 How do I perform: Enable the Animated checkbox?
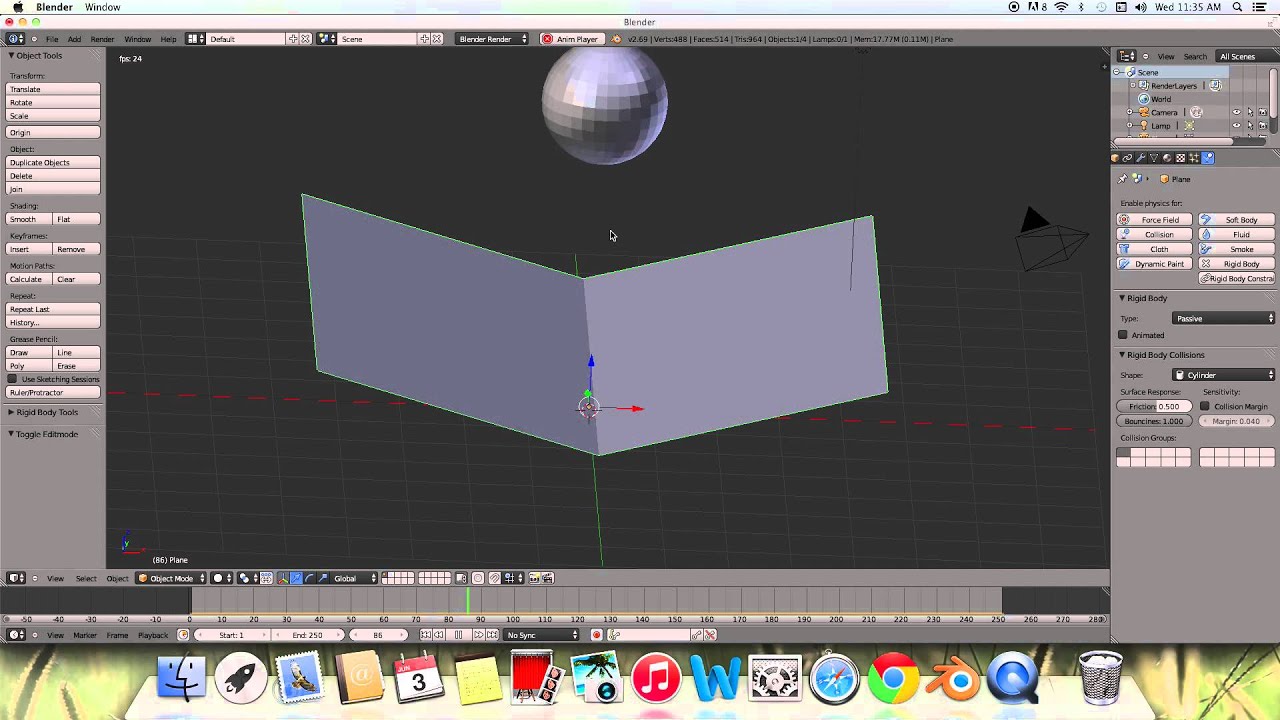click(x=1123, y=335)
